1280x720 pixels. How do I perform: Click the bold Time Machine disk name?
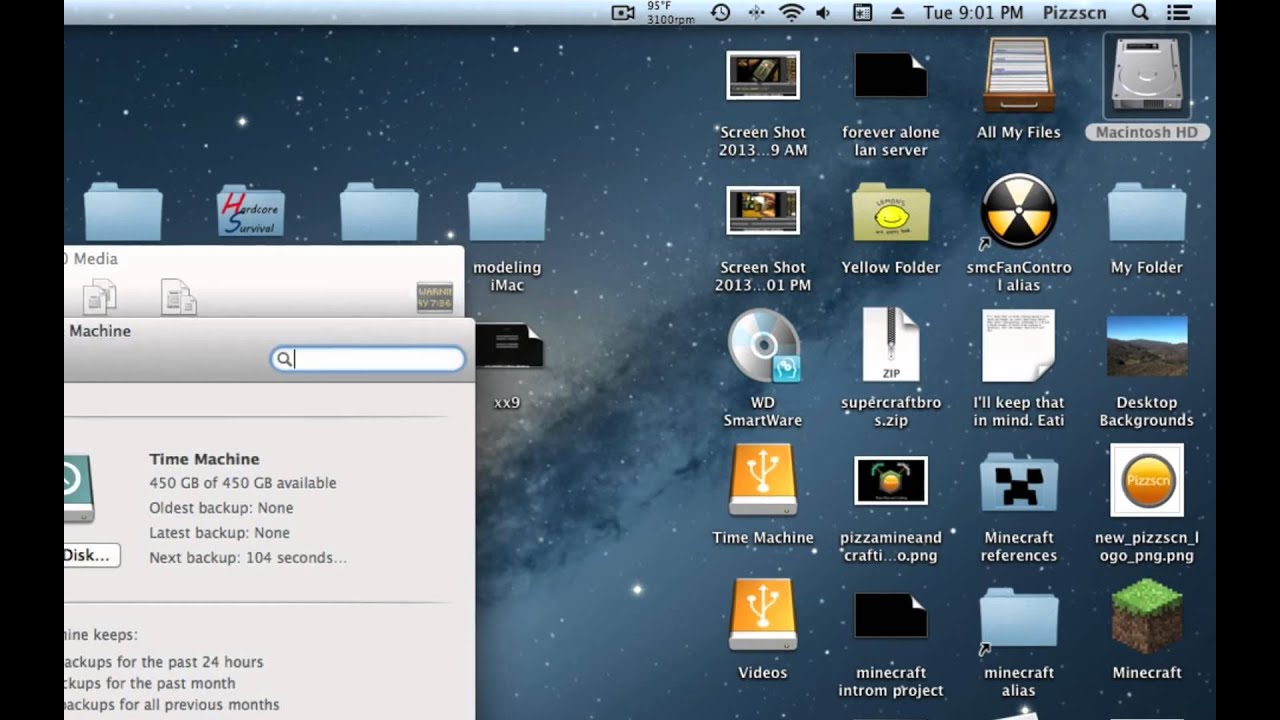pyautogui.click(x=204, y=459)
